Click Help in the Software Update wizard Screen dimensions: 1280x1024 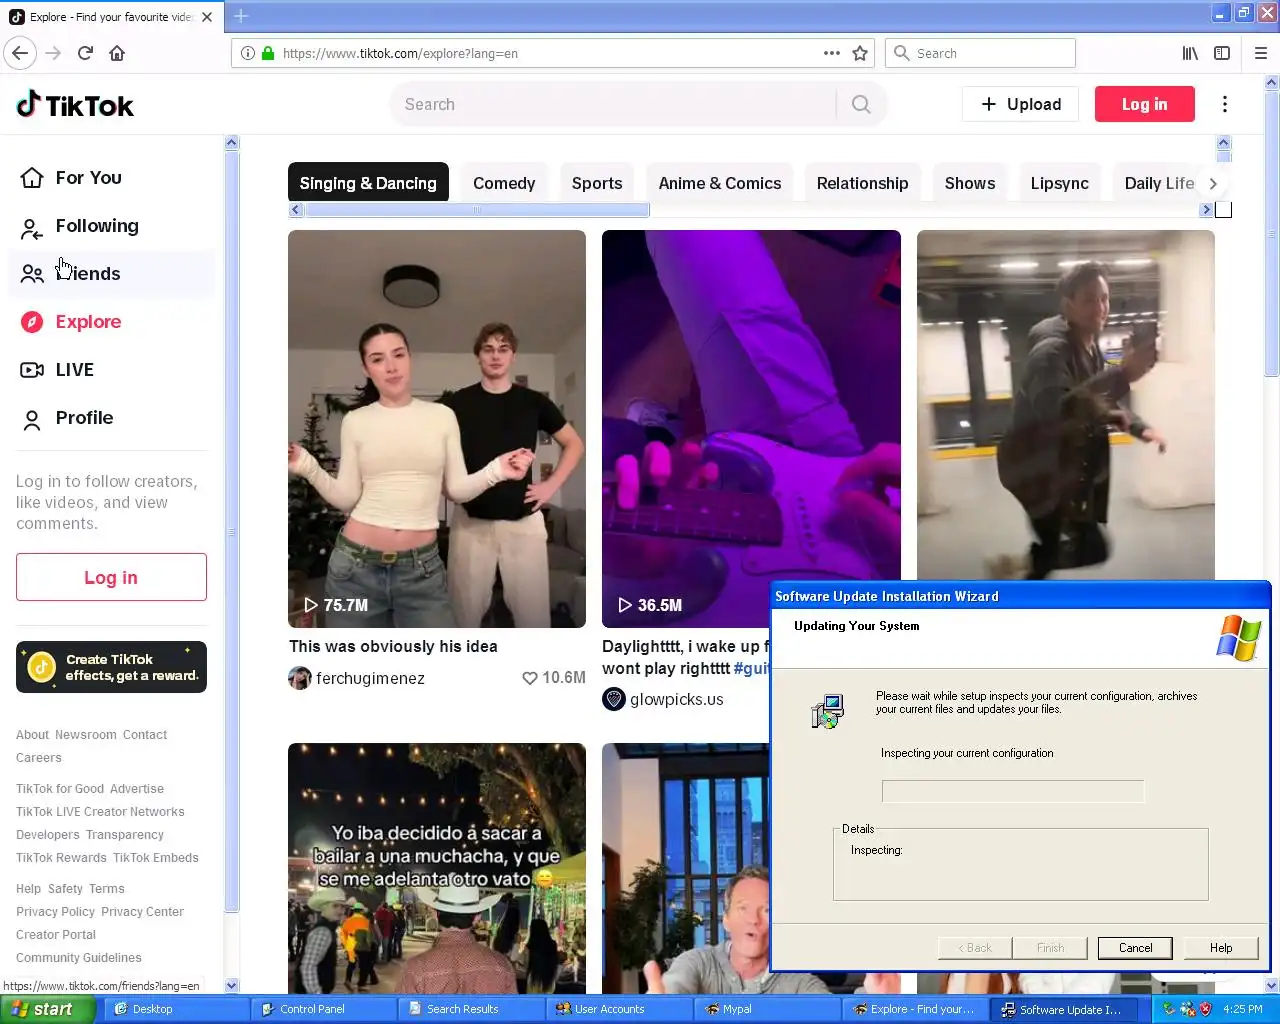(1221, 948)
